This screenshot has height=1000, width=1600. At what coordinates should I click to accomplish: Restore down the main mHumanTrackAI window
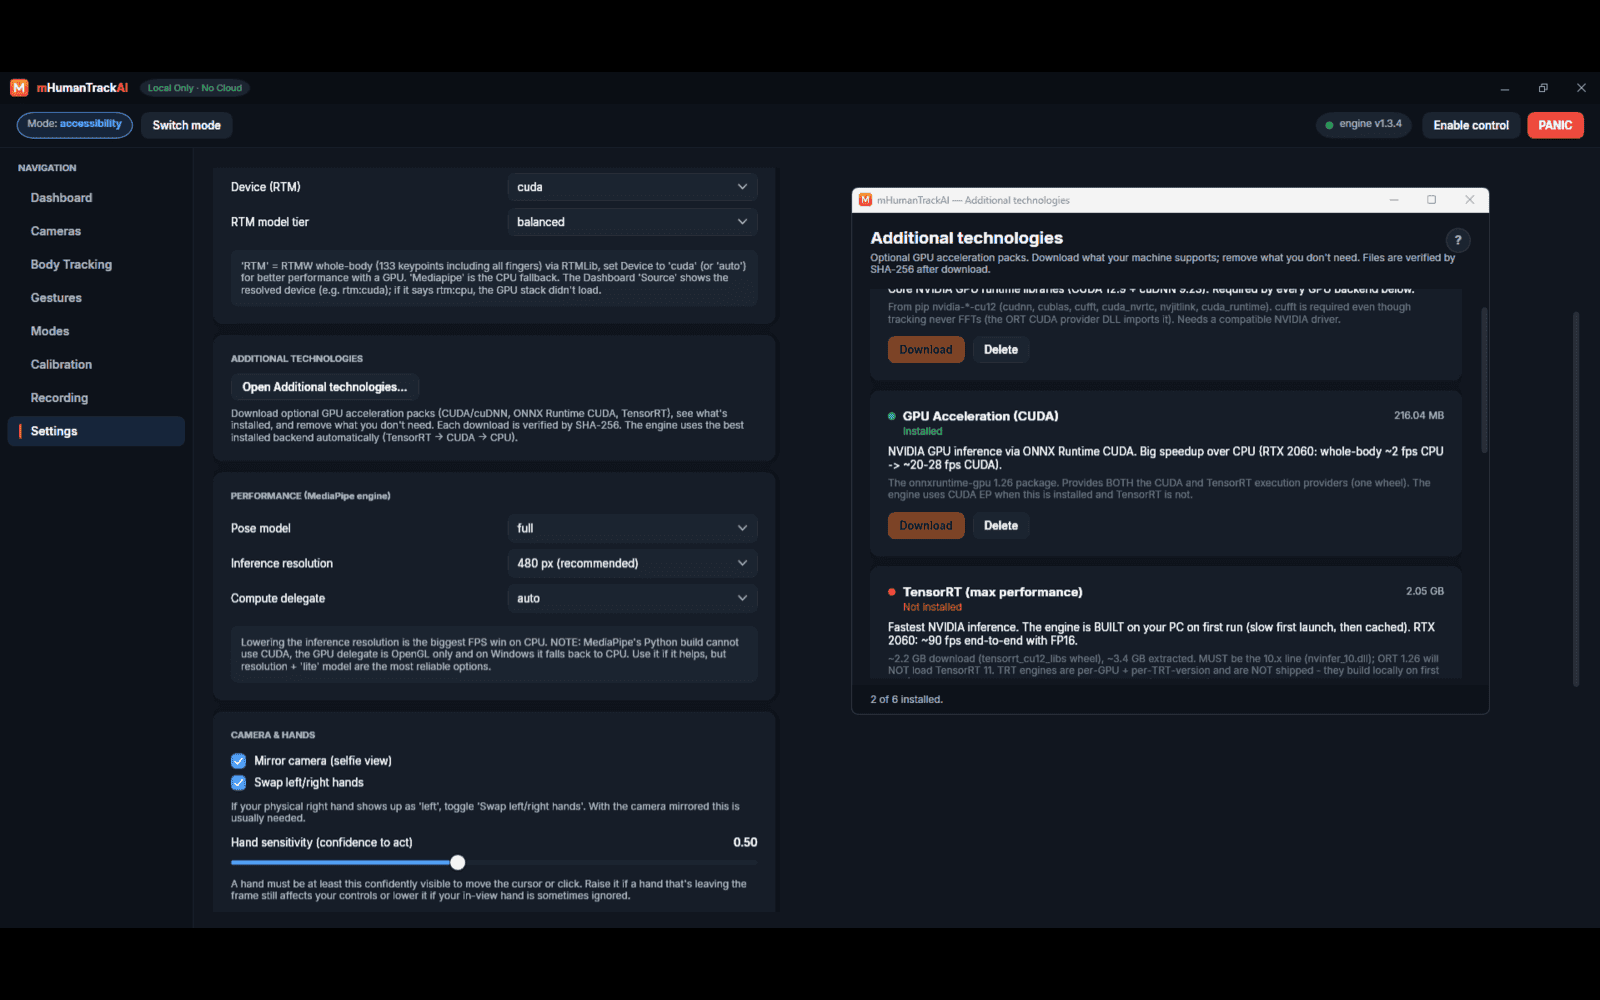coord(1543,88)
